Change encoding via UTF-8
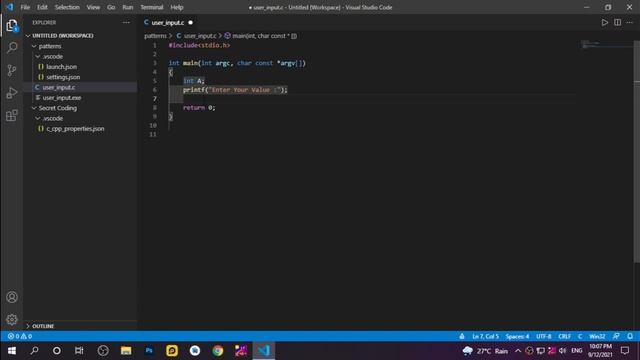The width and height of the screenshot is (640, 360). tap(543, 336)
